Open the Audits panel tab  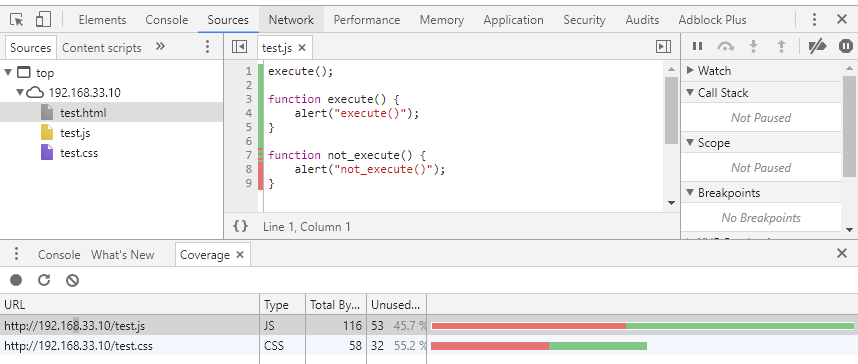click(642, 20)
